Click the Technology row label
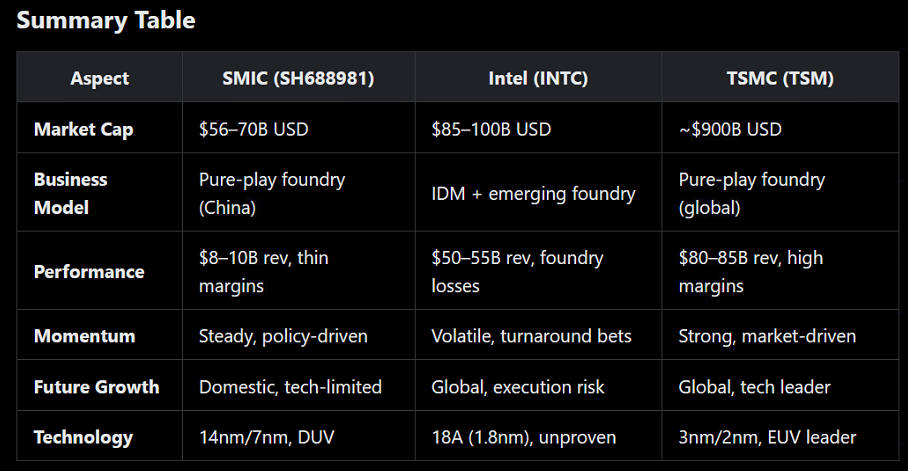 tap(83, 437)
